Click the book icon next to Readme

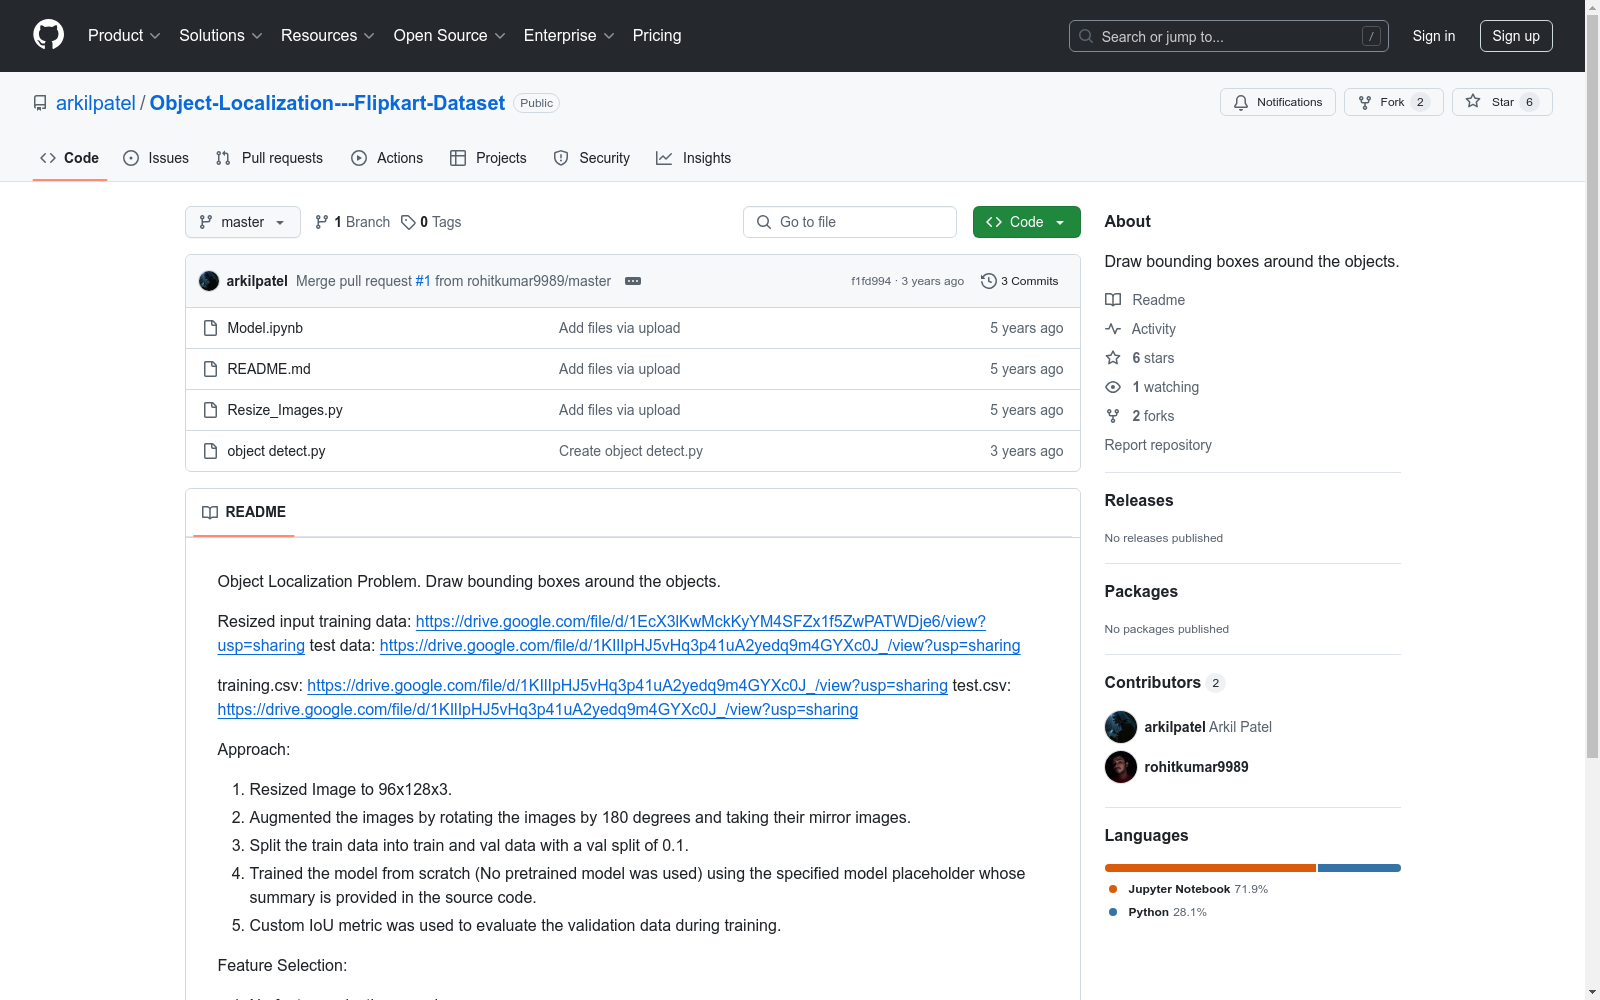[1113, 300]
